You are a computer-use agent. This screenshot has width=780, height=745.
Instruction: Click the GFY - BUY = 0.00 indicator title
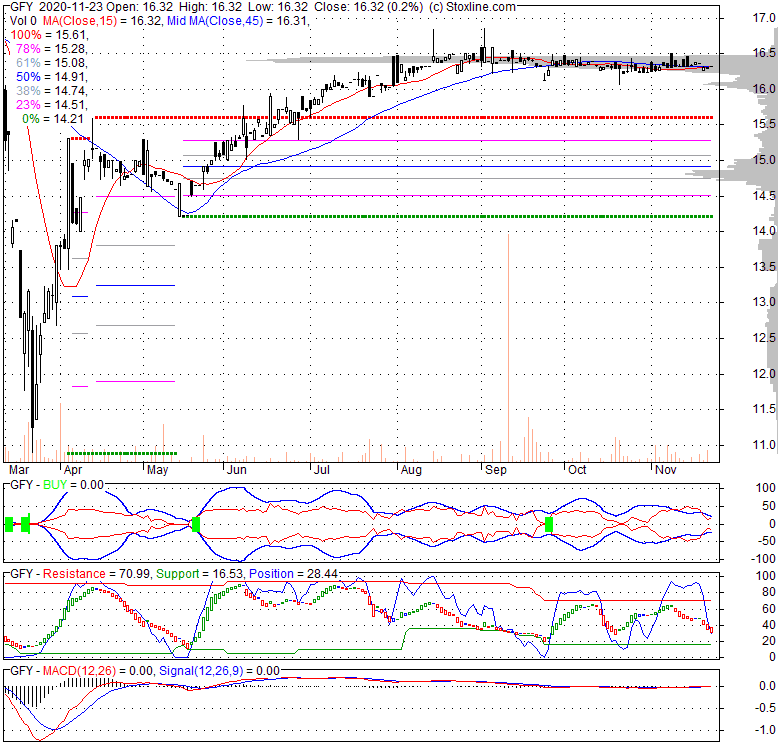[x=57, y=485]
